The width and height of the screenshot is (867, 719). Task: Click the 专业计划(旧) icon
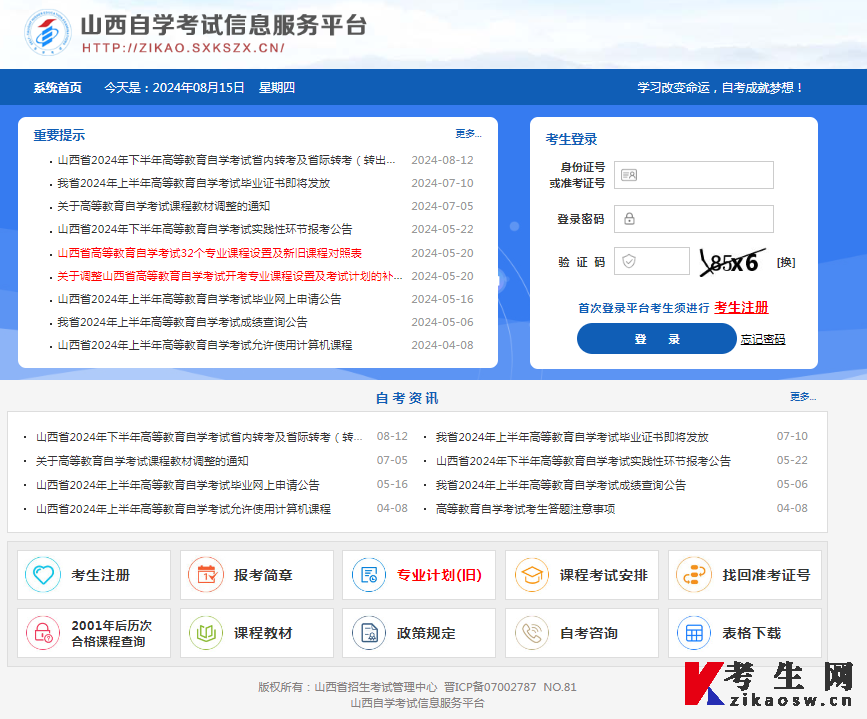click(x=368, y=574)
